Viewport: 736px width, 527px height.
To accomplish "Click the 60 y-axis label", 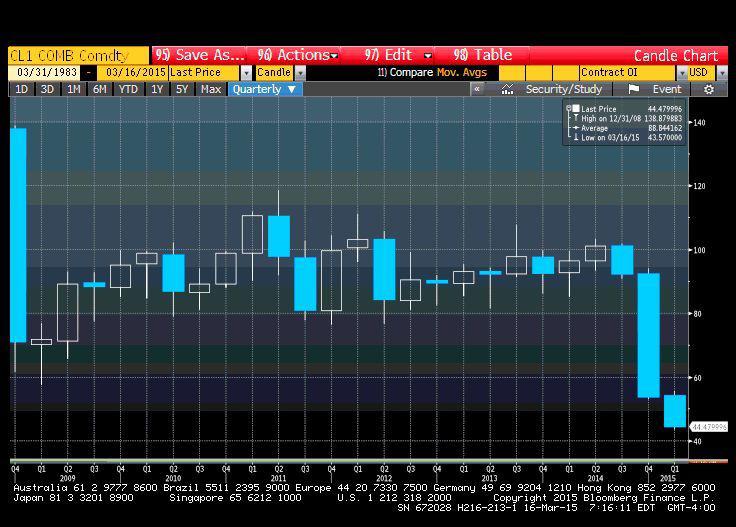I will [x=698, y=378].
